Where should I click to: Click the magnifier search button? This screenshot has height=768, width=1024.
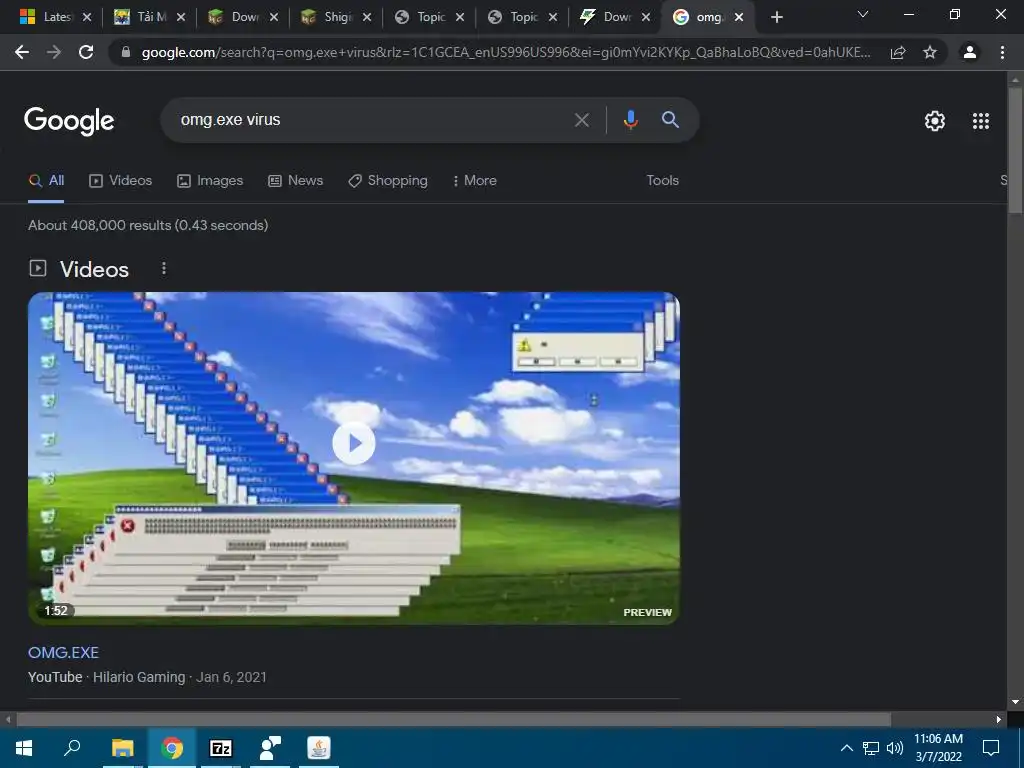tap(670, 120)
